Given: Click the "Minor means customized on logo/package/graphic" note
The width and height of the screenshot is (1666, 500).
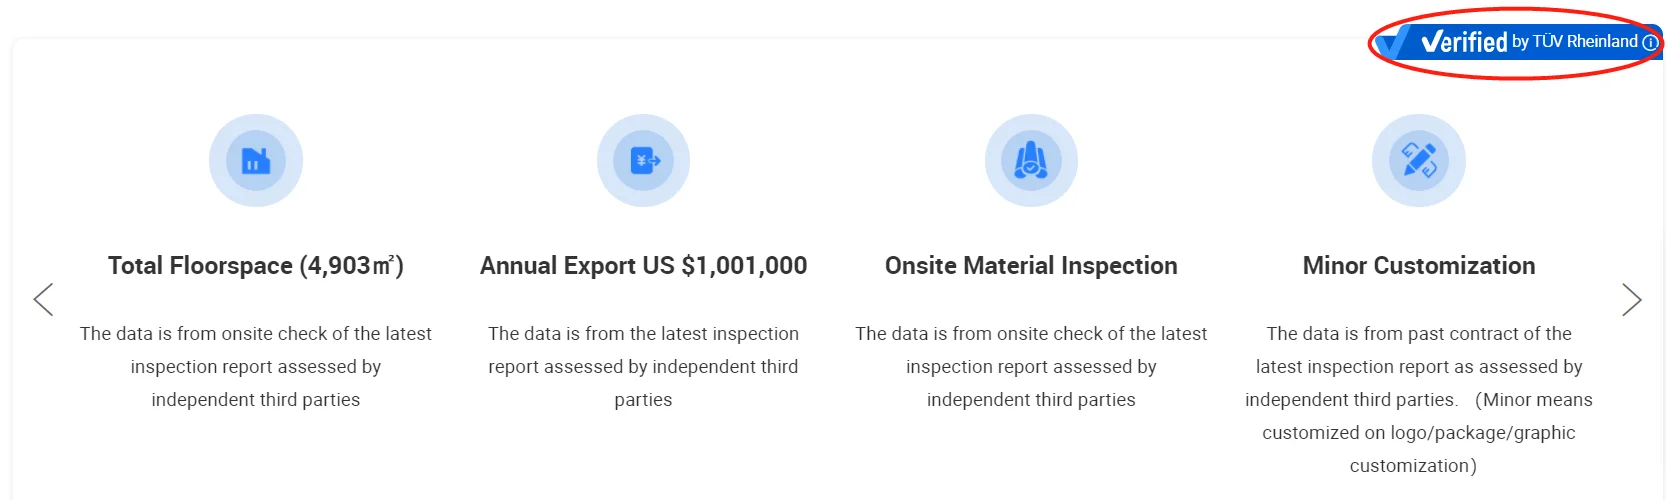Looking at the screenshot, I should point(1418,433).
